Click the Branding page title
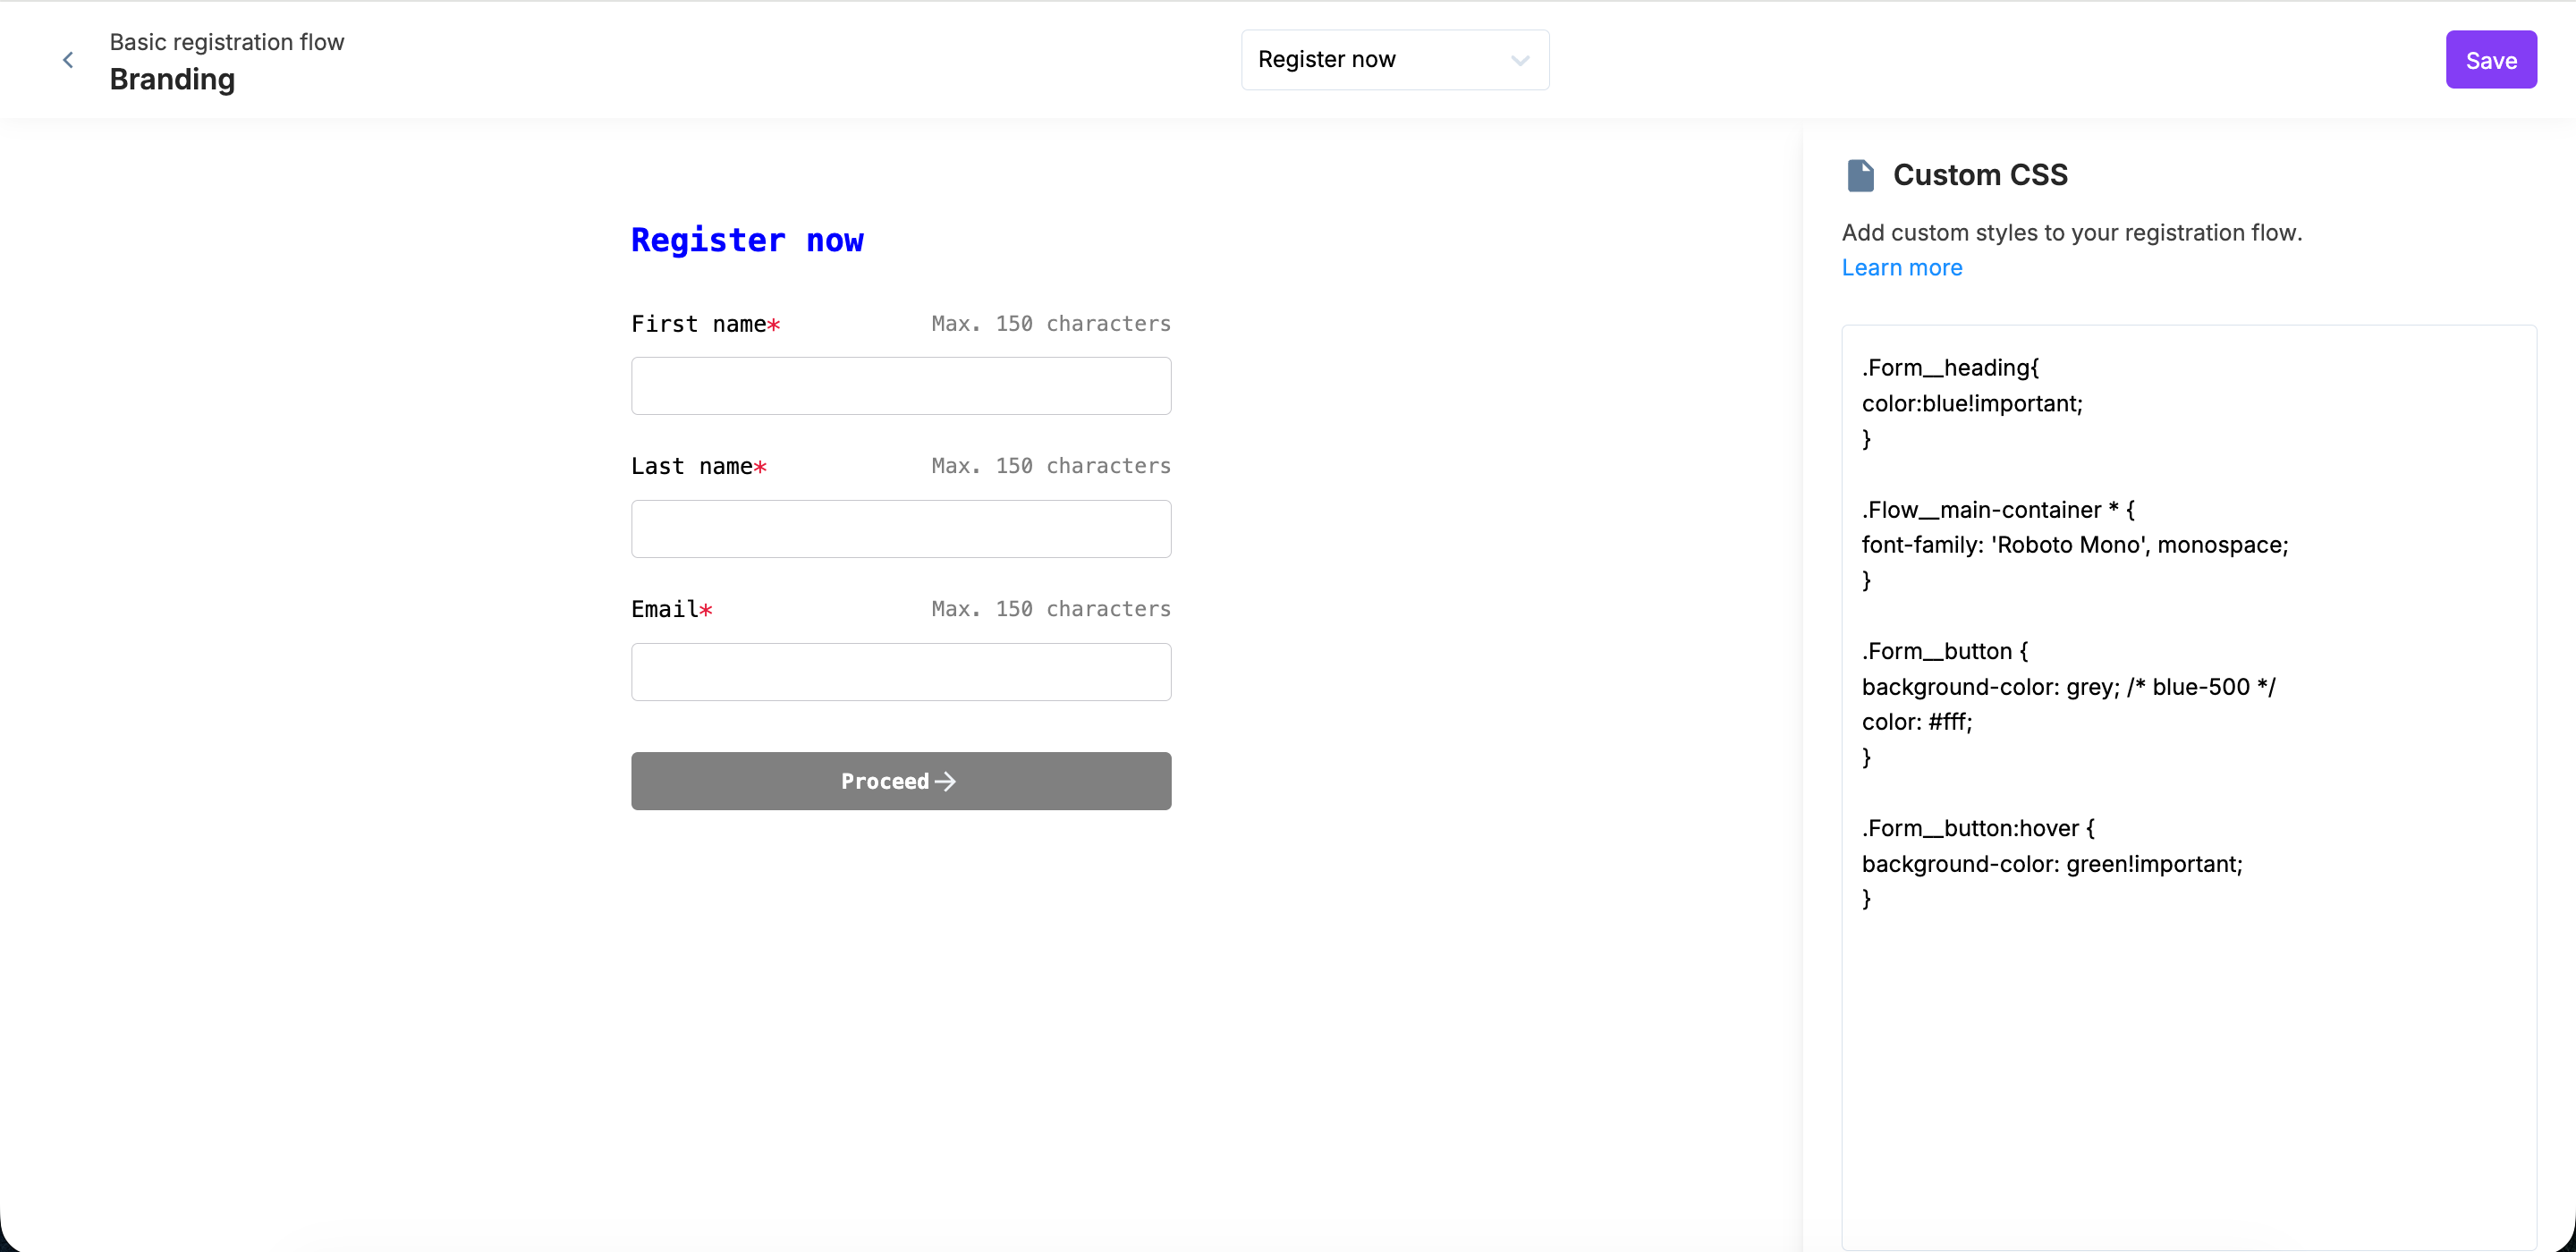 click(171, 80)
